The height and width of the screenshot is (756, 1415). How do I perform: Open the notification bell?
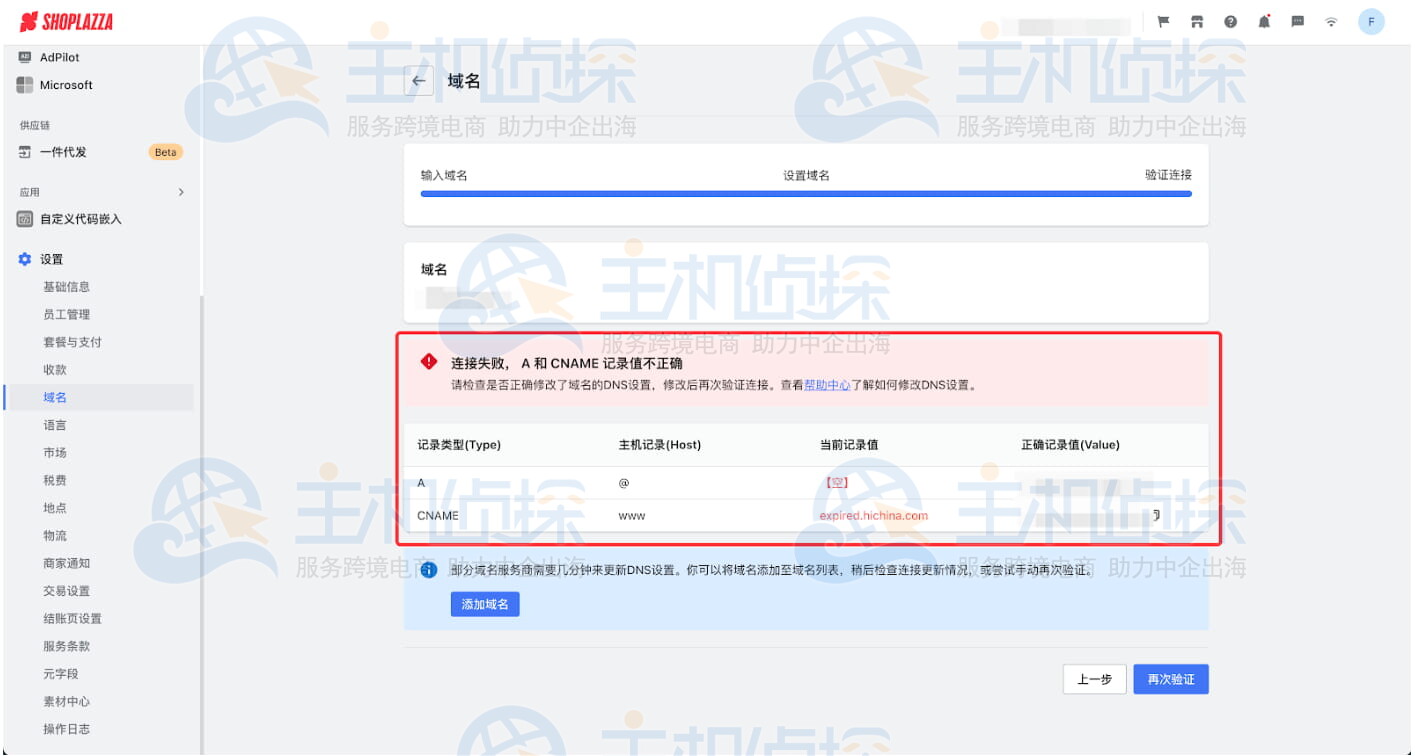point(1263,21)
